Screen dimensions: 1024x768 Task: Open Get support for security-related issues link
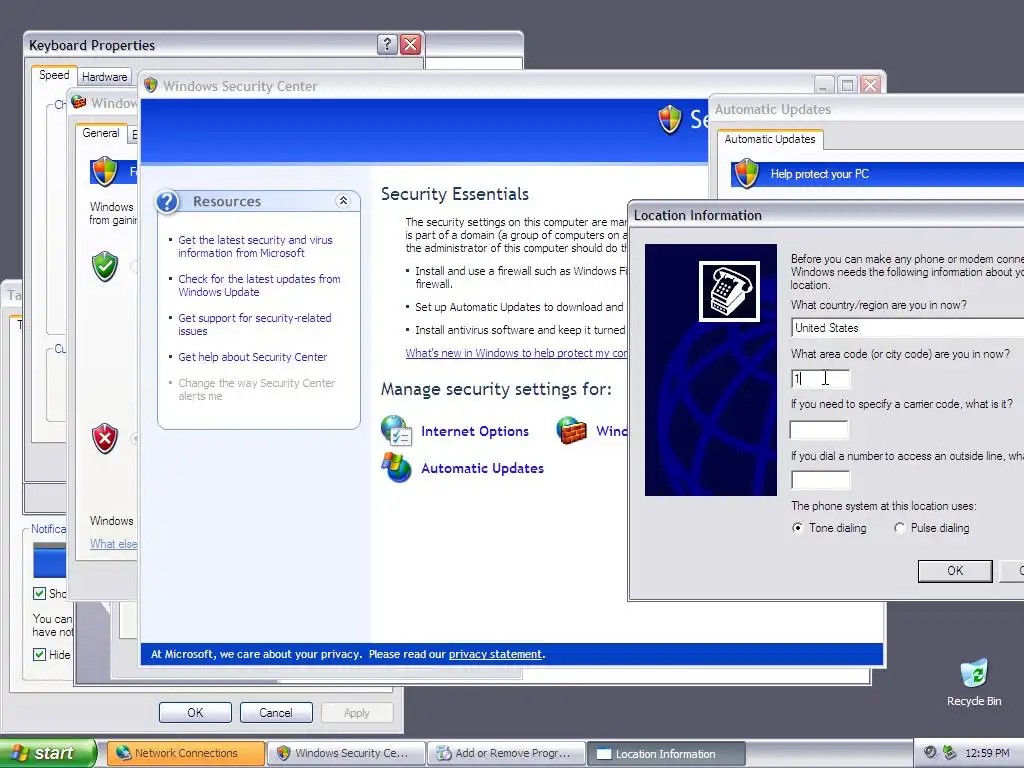(x=255, y=325)
